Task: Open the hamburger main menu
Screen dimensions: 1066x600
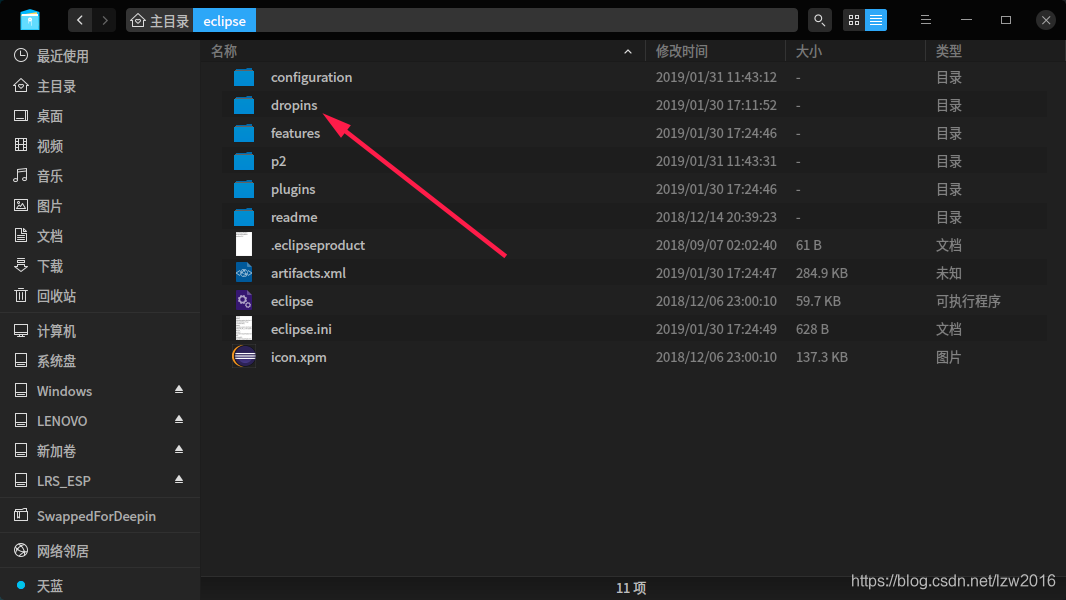Action: coord(925,20)
